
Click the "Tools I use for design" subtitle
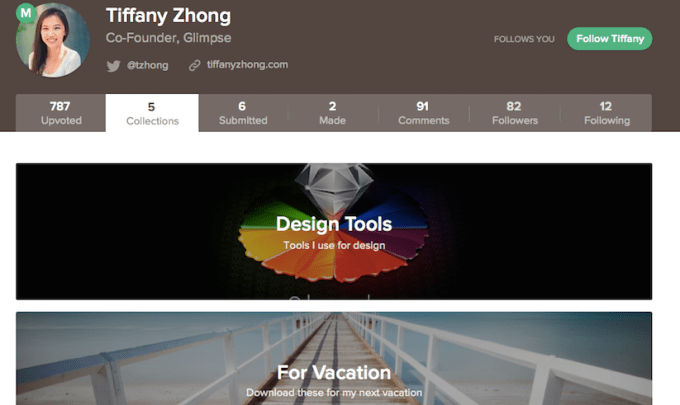[x=334, y=245]
